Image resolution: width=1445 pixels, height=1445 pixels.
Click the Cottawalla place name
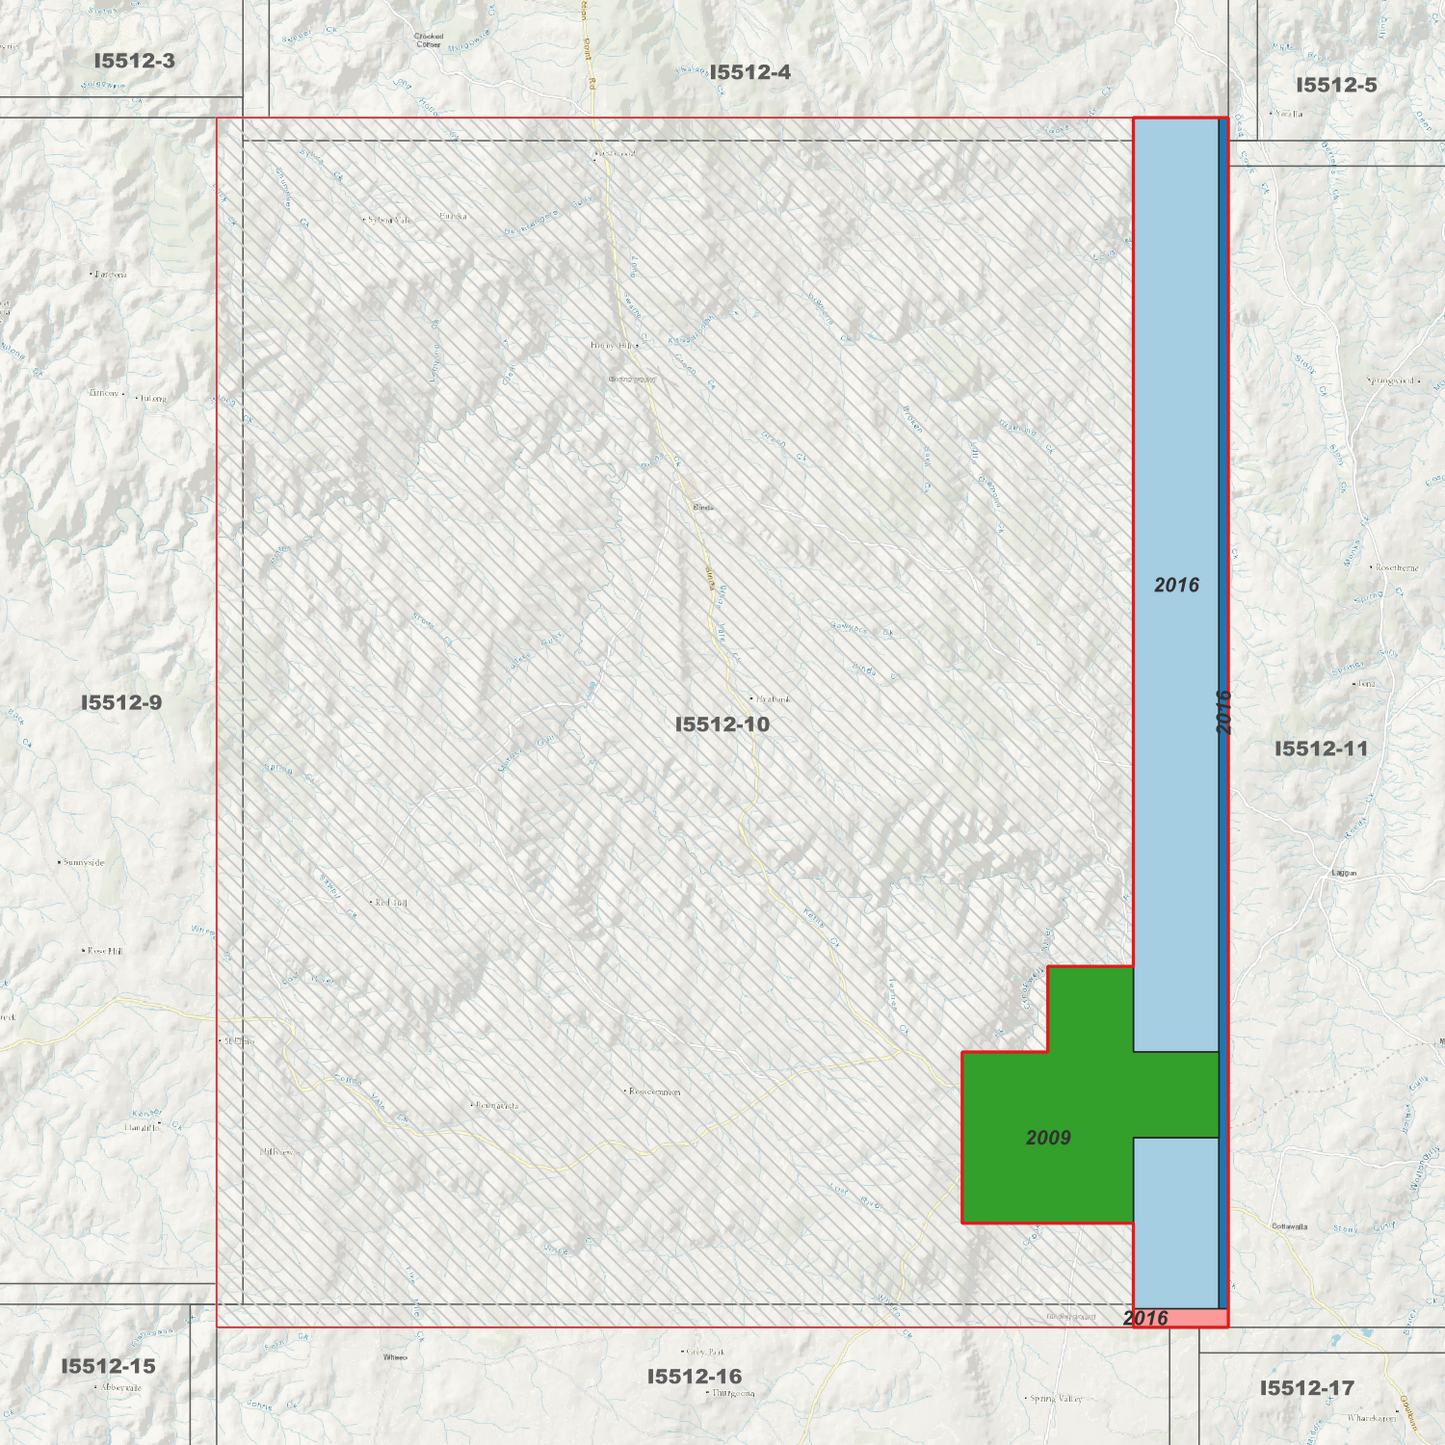pos(1290,1226)
